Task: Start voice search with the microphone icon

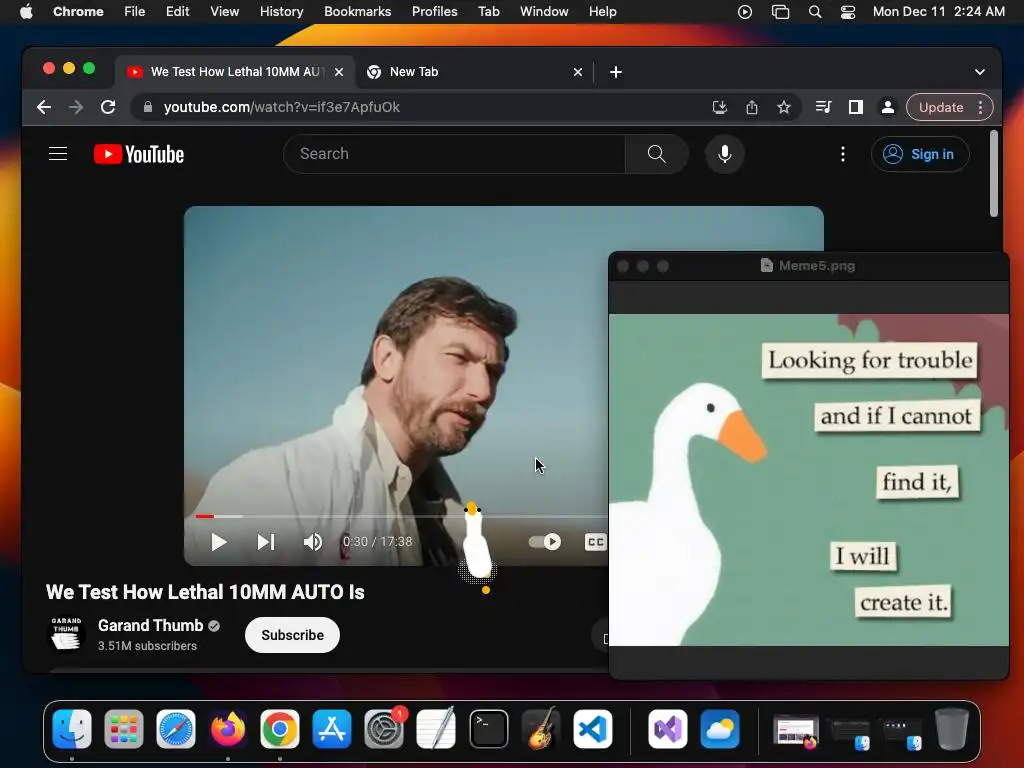Action: coord(724,154)
